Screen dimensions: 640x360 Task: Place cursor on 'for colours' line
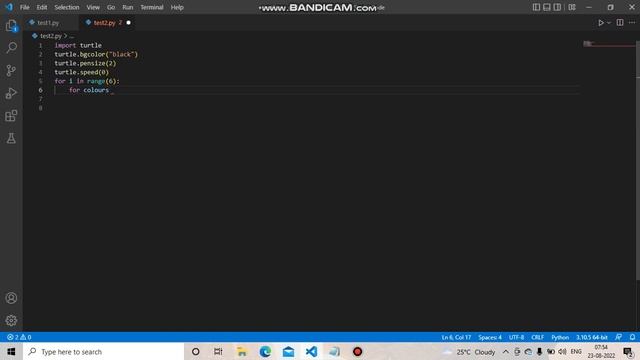[x=89, y=90]
